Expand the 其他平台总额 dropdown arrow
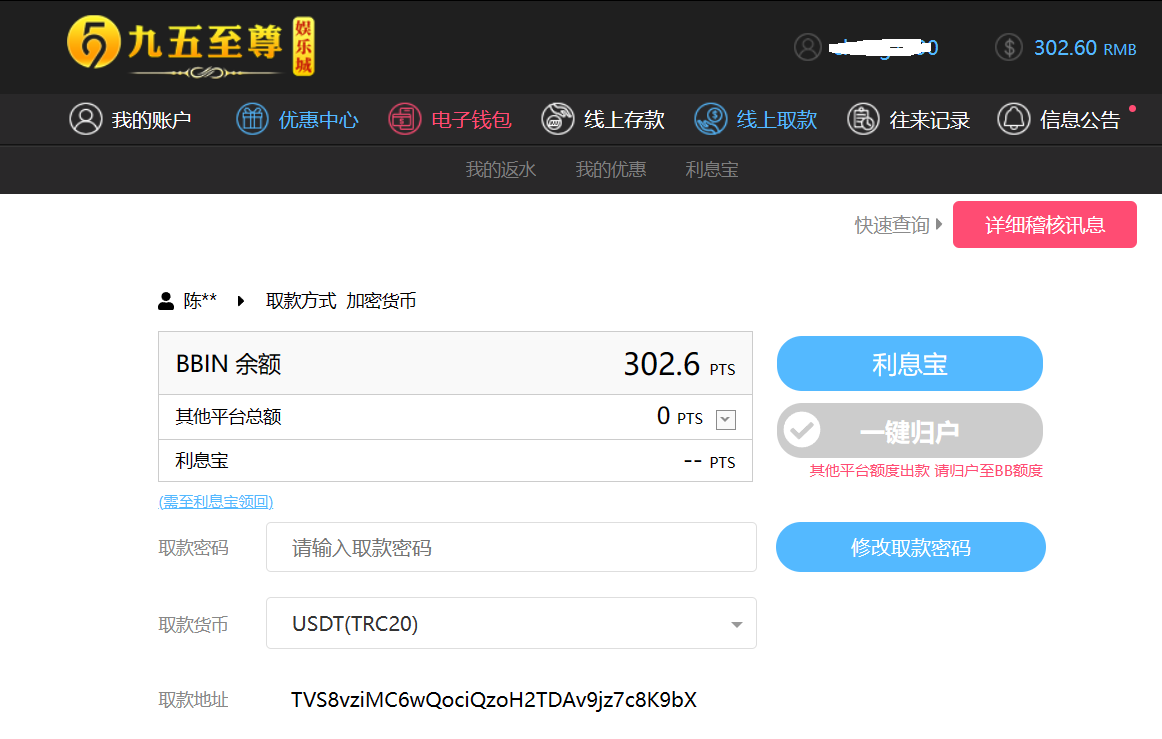Screen dimensions: 1162x739 pos(727,420)
